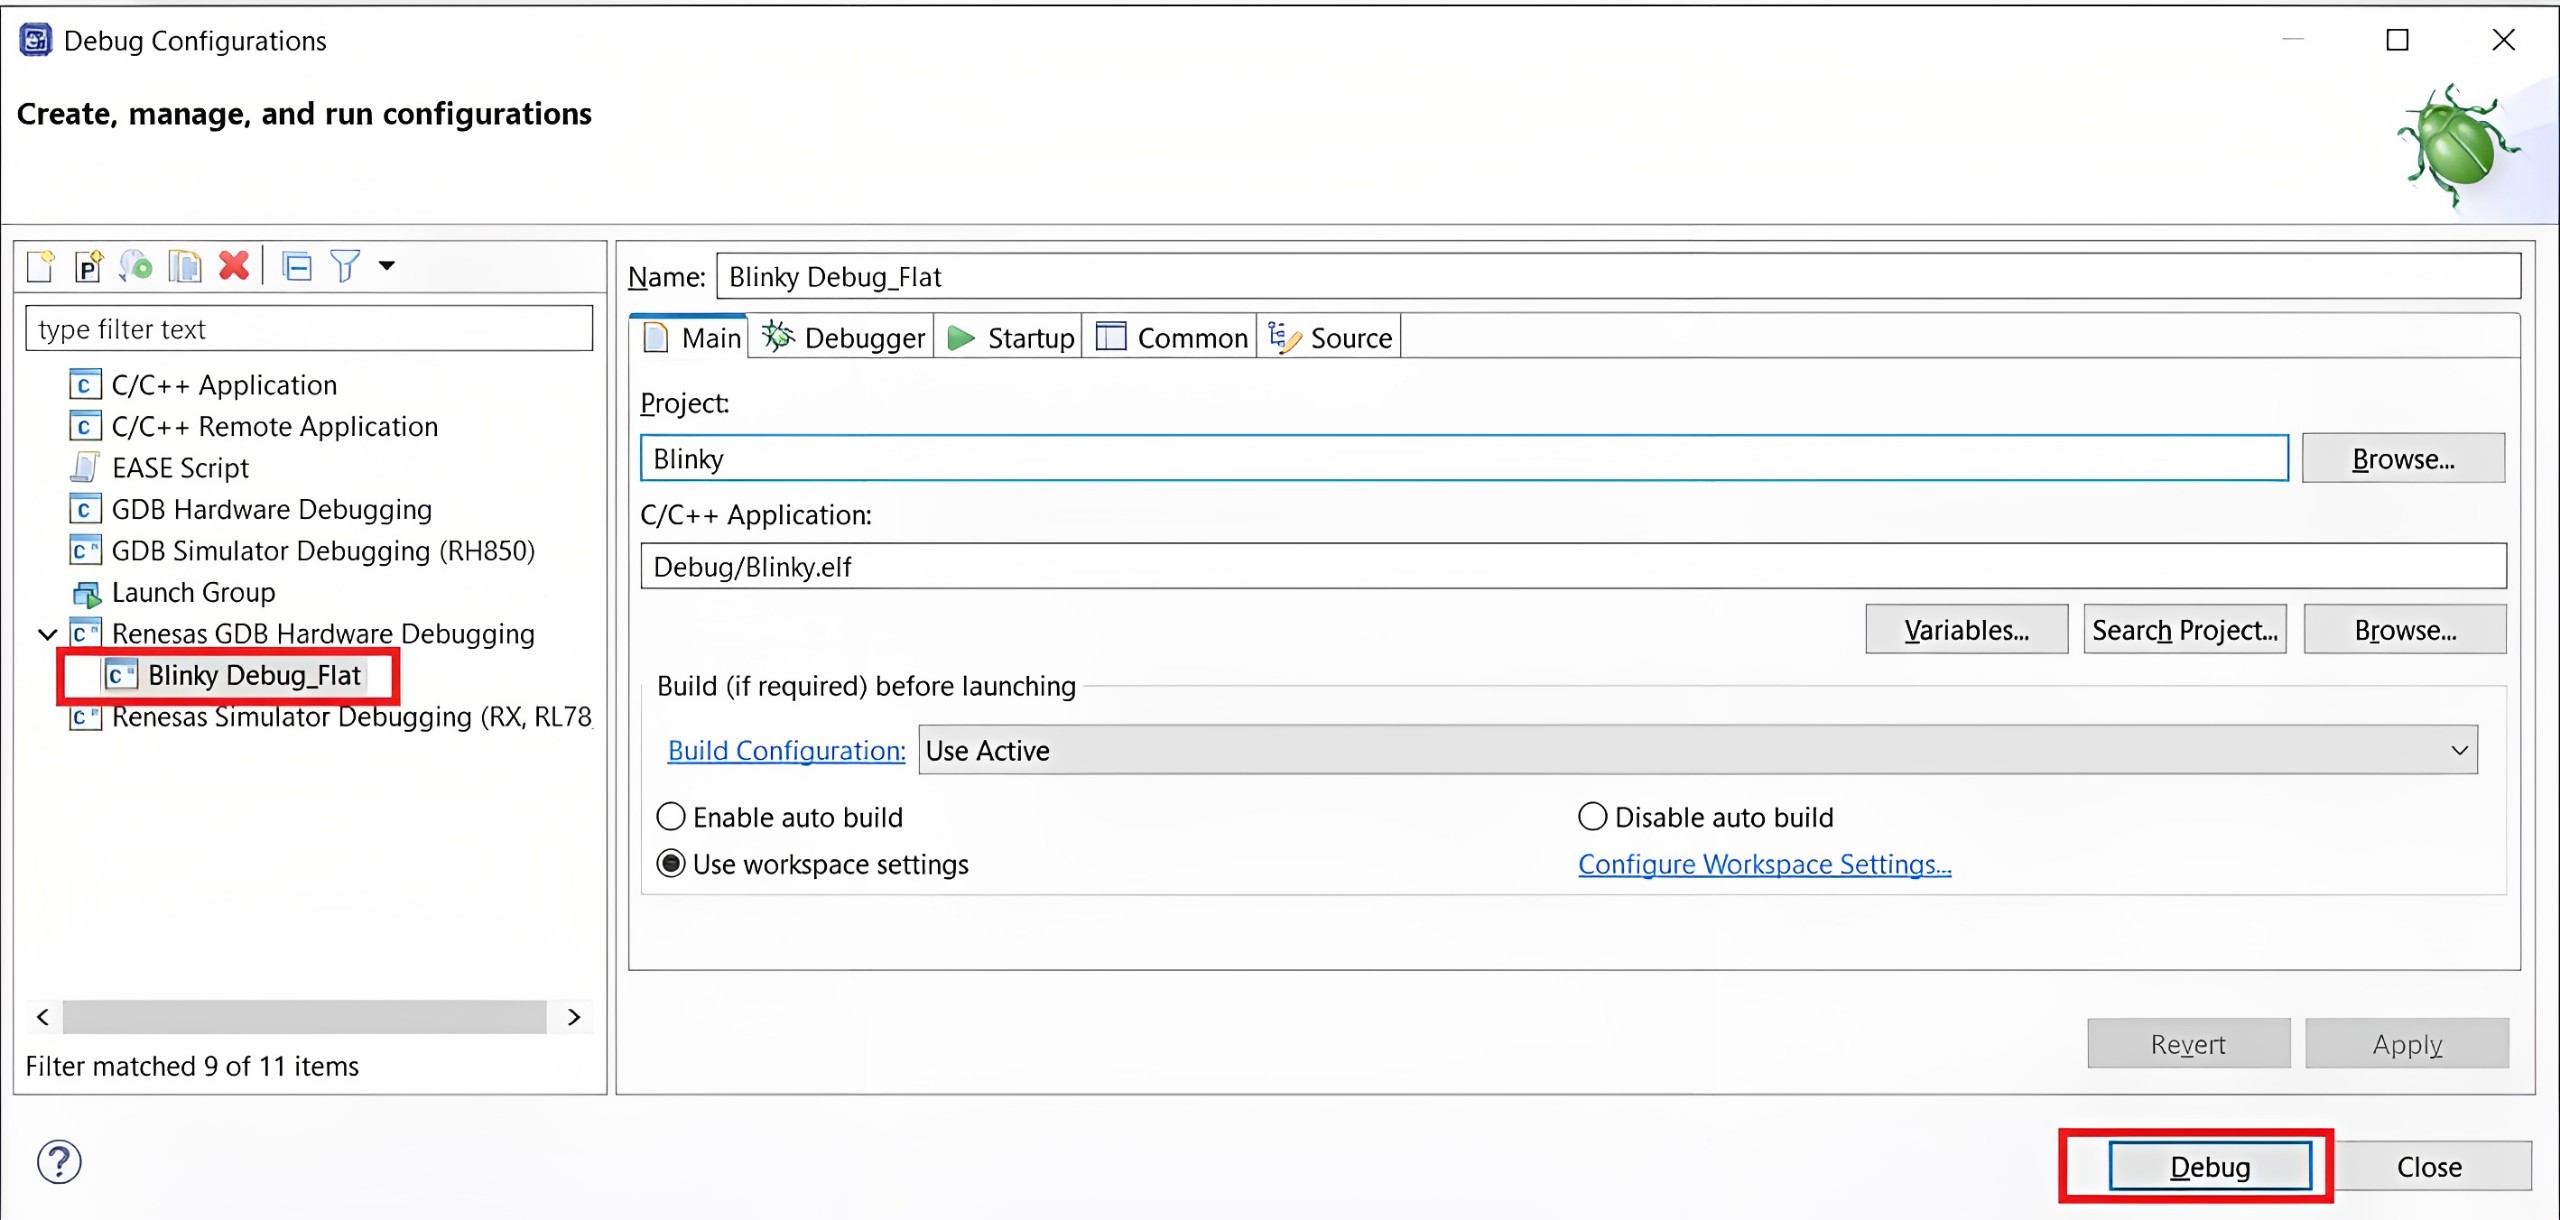The height and width of the screenshot is (1220, 2560).
Task: Collapse the Renesas GDB Hardware Debugging node
Action: pyautogui.click(x=47, y=634)
